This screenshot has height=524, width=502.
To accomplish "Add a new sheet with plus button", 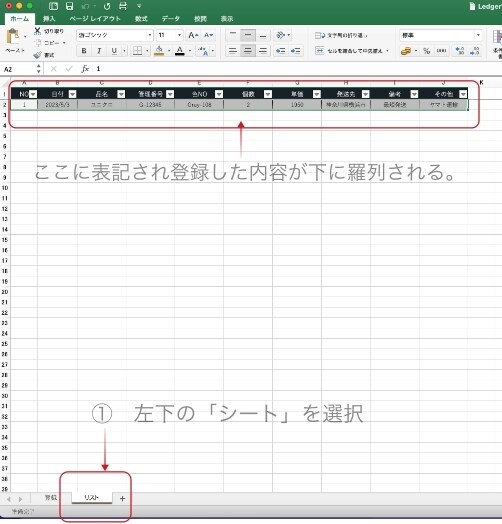I will coord(122,498).
